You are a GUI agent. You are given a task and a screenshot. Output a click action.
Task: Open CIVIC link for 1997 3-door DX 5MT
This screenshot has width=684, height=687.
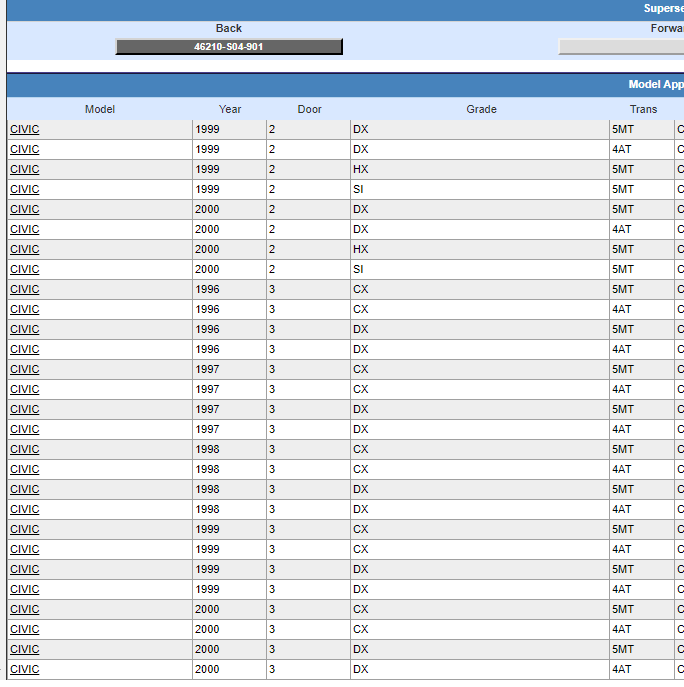coord(25,409)
